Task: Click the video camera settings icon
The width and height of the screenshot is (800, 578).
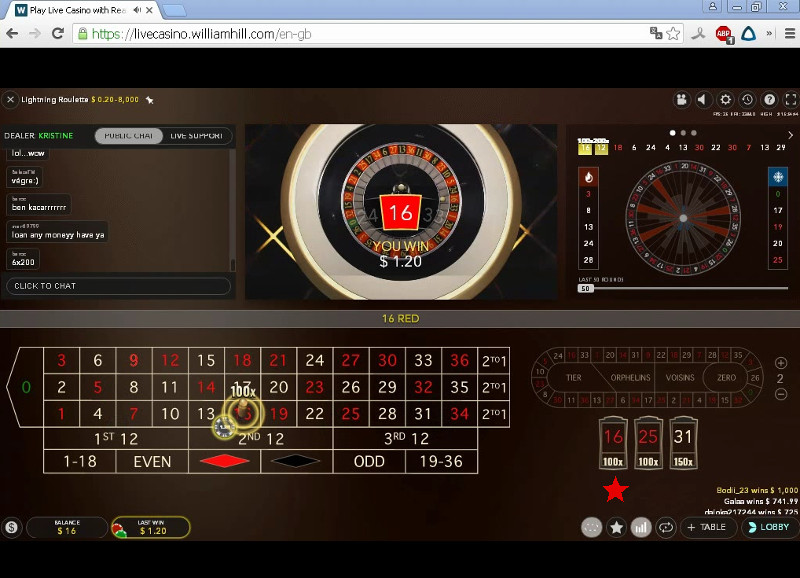Action: [x=681, y=100]
